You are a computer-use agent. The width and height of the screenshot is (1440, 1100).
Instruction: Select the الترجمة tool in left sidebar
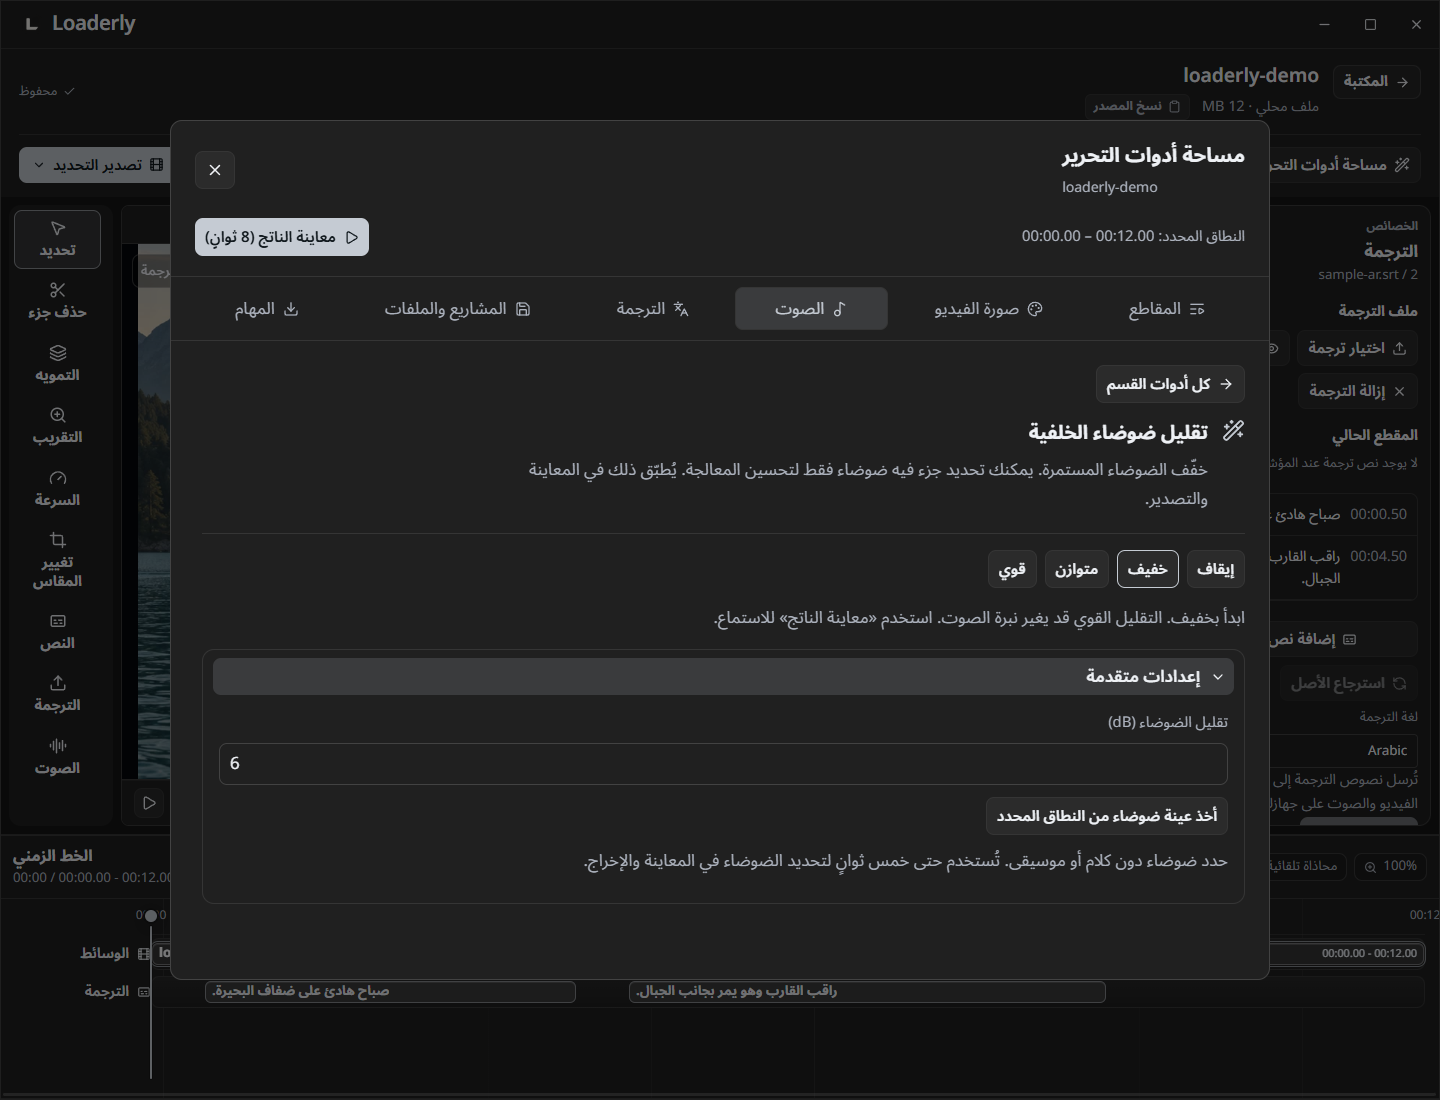tap(57, 694)
